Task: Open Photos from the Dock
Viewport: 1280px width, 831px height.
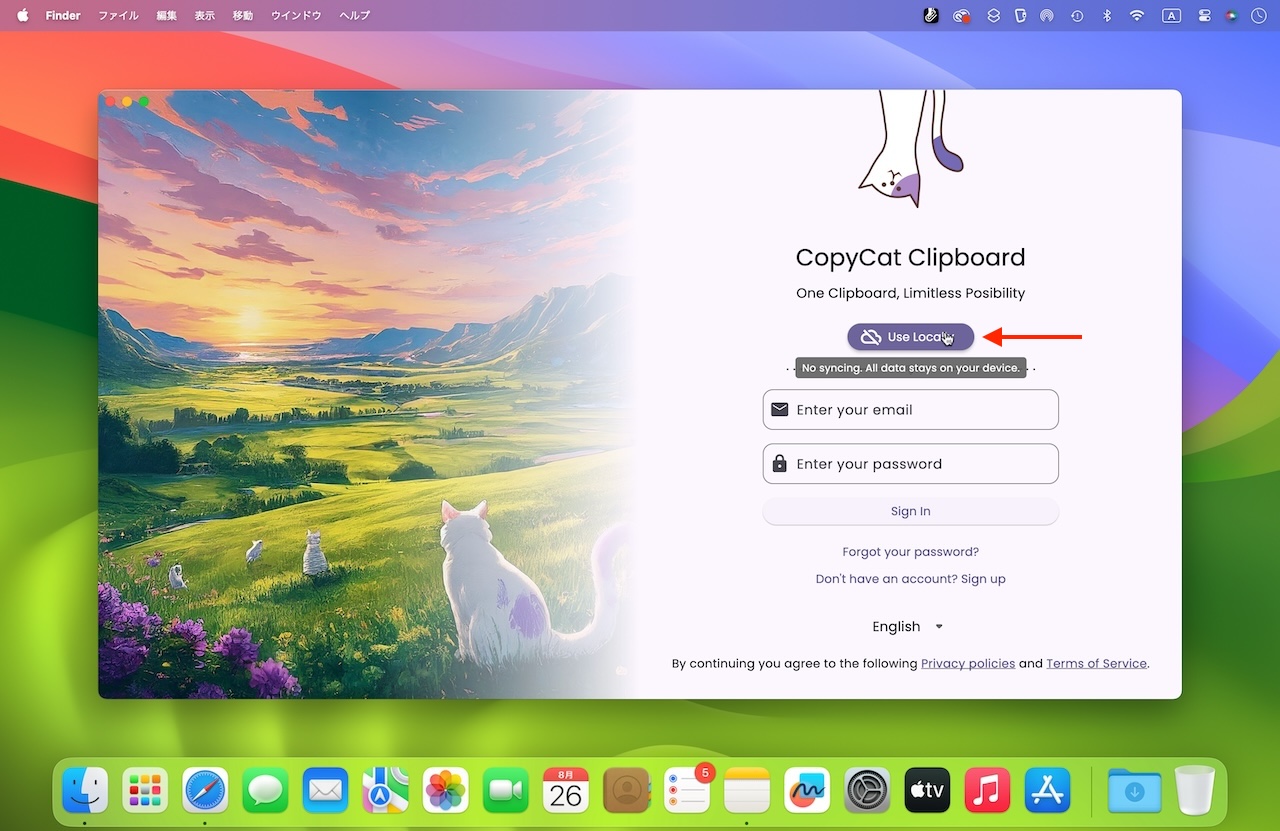Action: (446, 791)
